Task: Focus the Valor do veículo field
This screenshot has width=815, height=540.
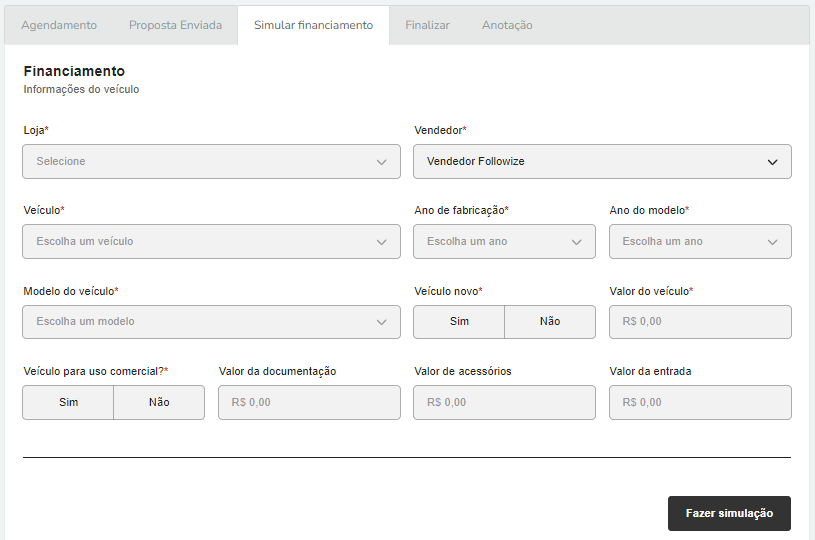Action: 700,322
